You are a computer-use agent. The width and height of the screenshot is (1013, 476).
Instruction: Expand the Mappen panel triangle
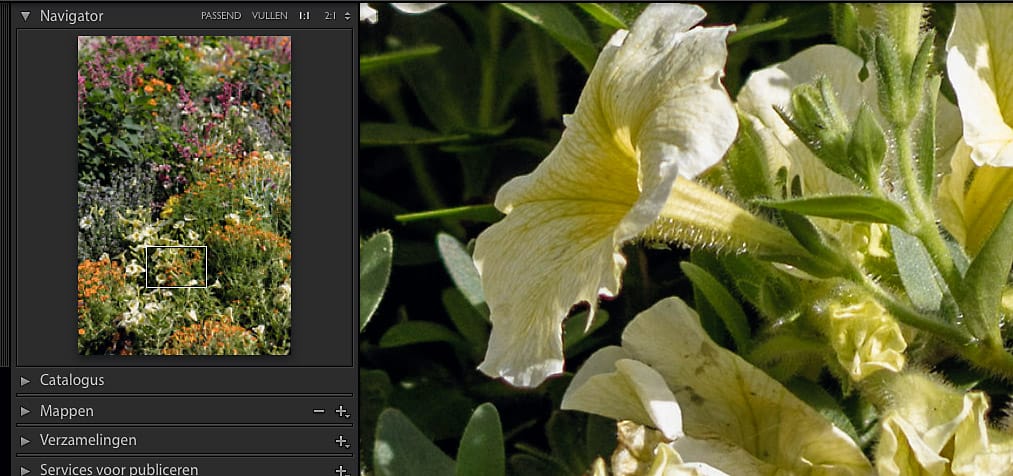25,411
